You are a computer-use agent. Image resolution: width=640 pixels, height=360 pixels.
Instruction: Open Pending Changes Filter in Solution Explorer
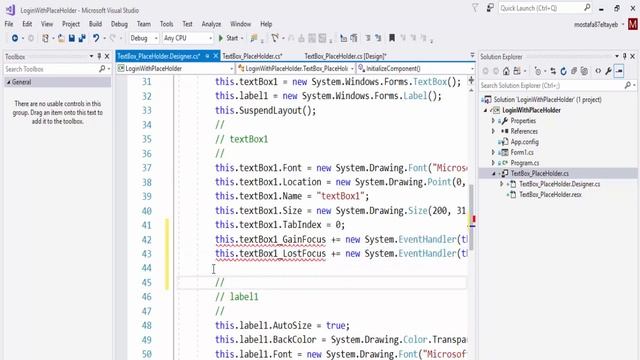click(x=538, y=71)
